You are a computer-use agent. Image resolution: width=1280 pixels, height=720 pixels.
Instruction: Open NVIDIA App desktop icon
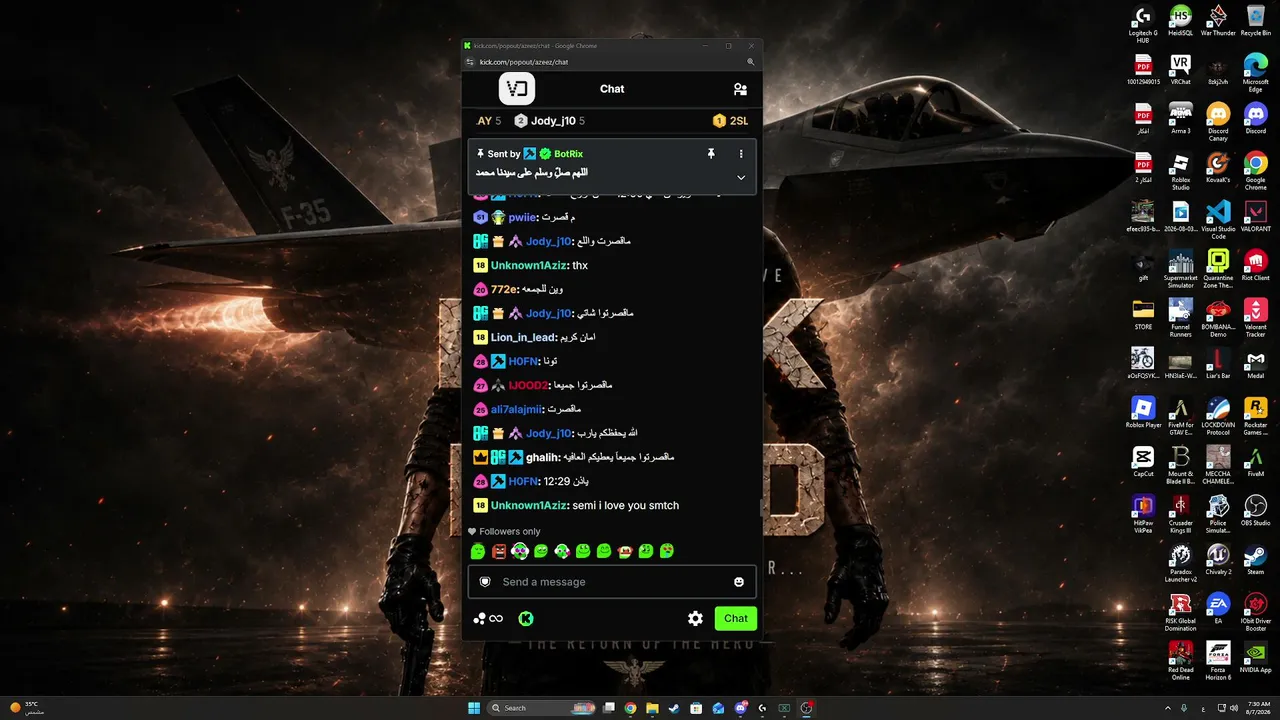pyautogui.click(x=1255, y=658)
